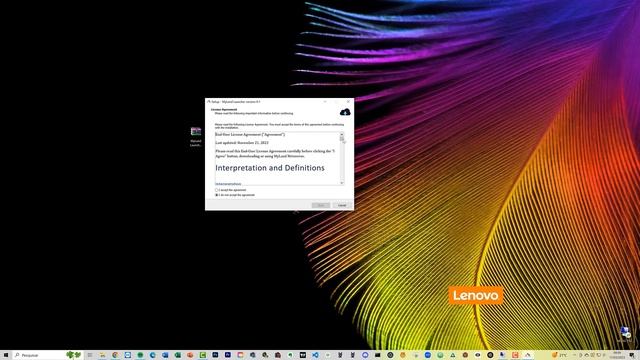Click the scrollbar thumb in the license text box
640x360 pixels.
[x=342, y=139]
